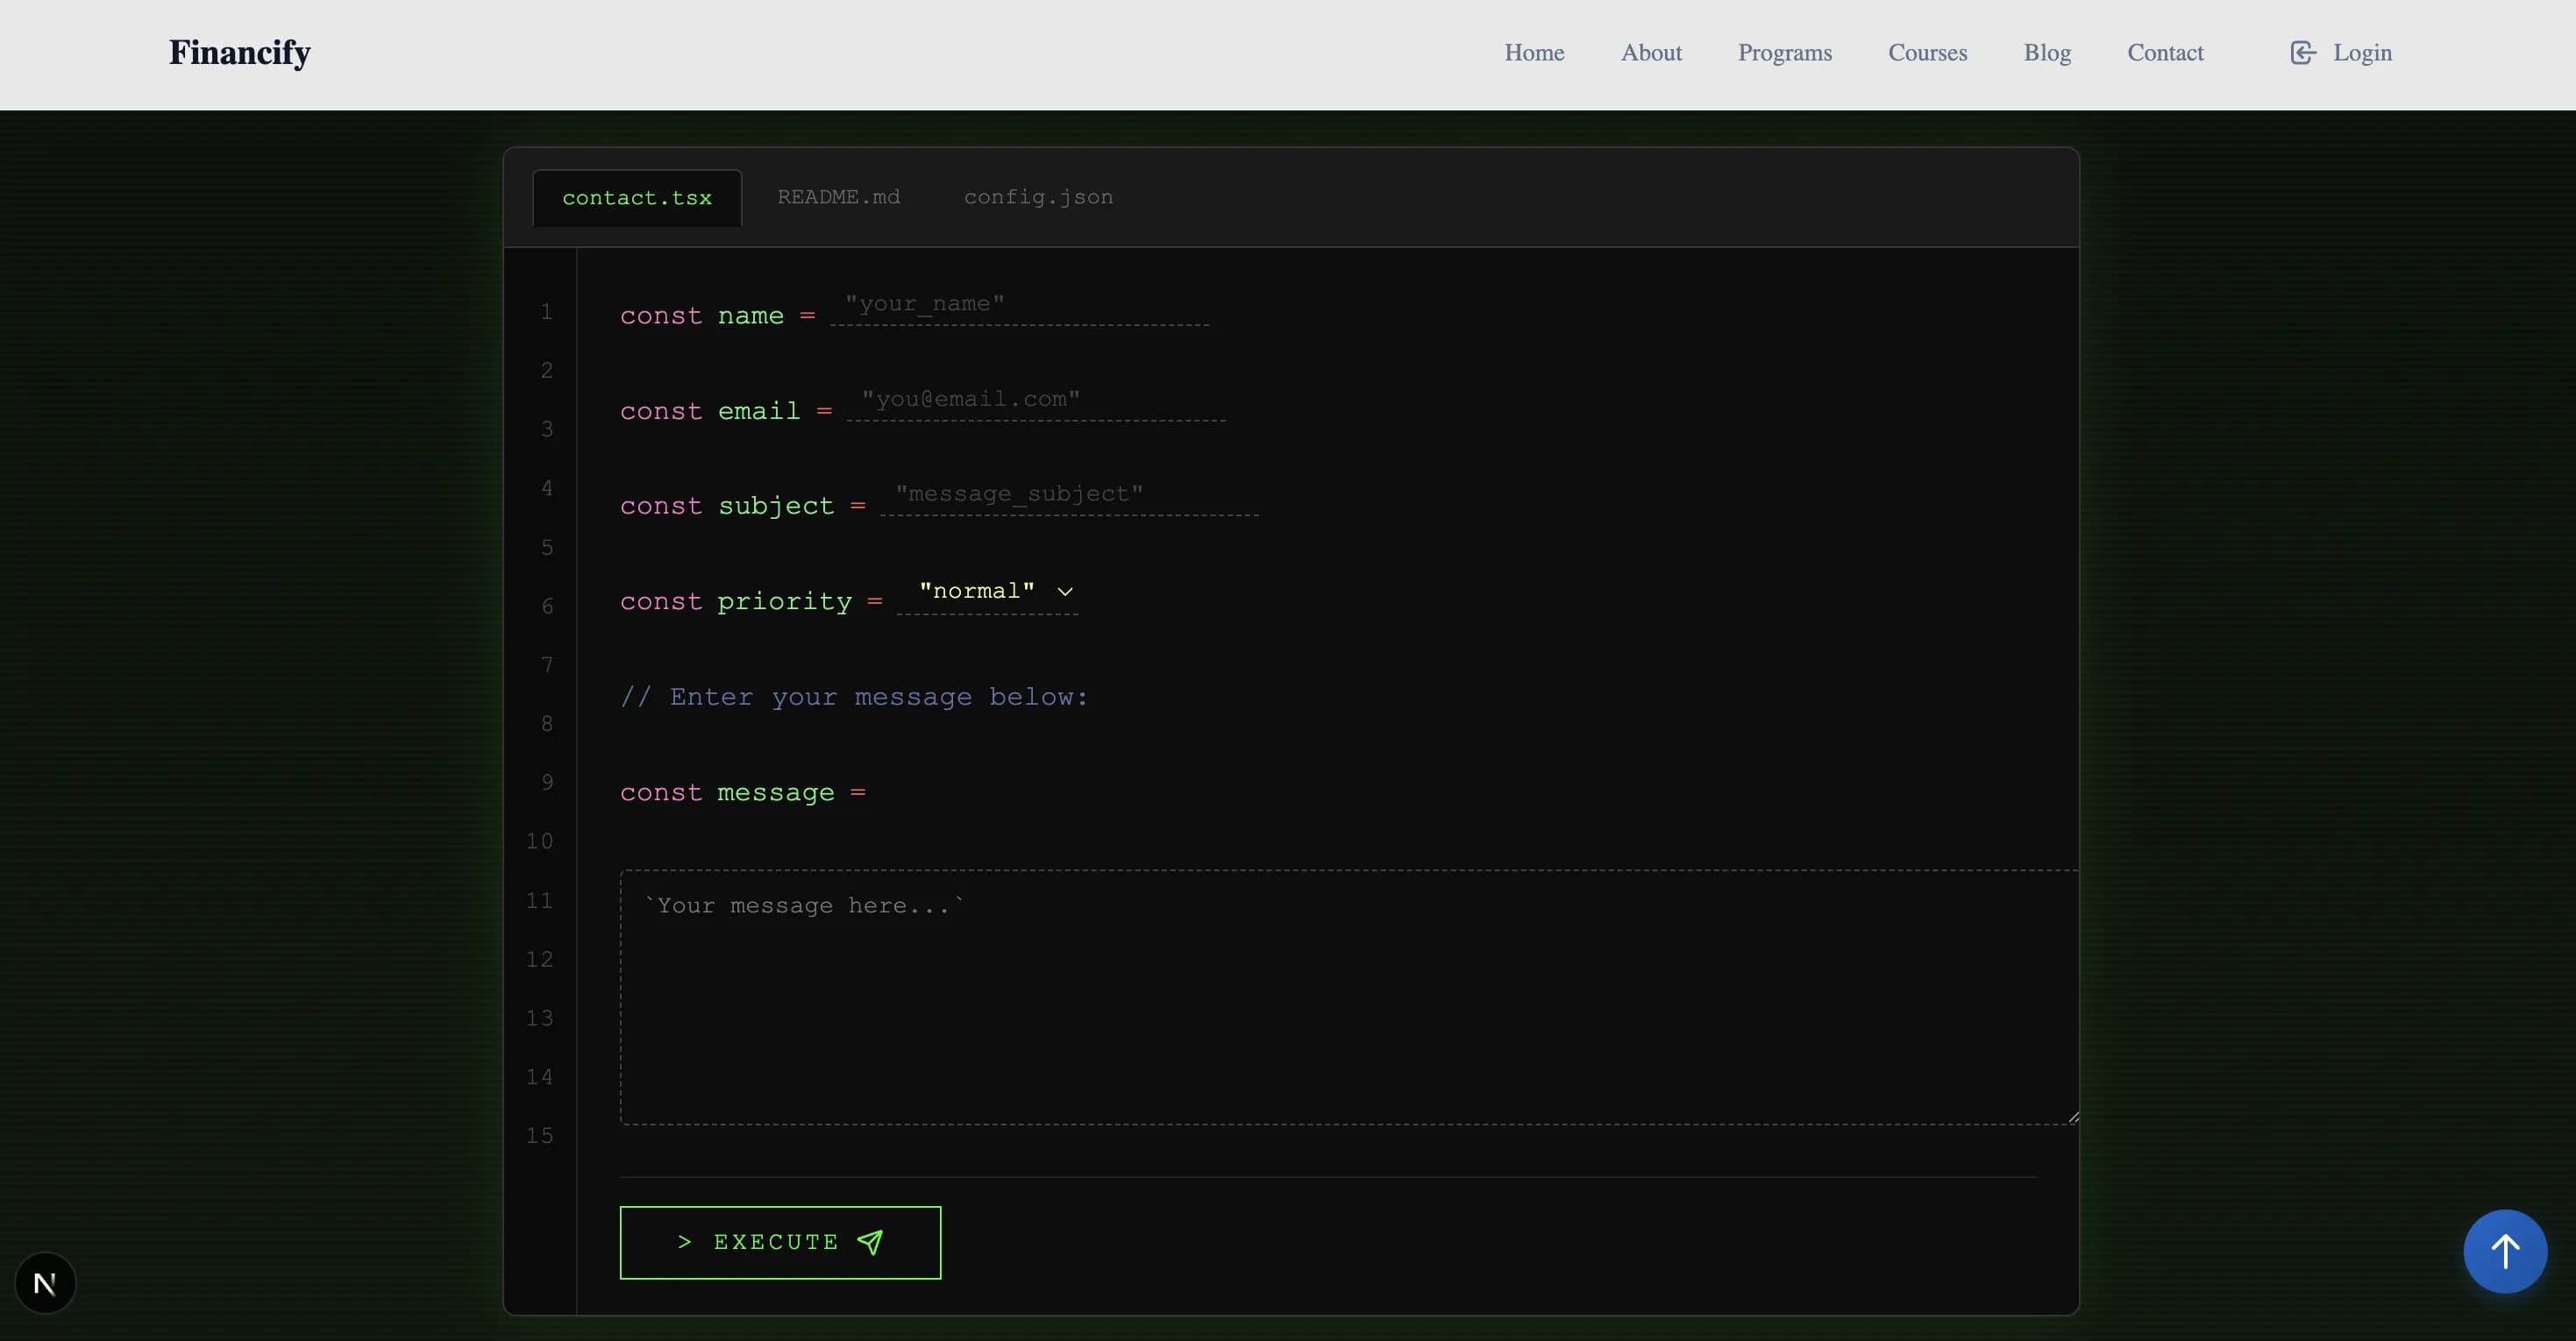The width and height of the screenshot is (2576, 1341).
Task: Open the "normal" priority dropdown
Action: 977,592
